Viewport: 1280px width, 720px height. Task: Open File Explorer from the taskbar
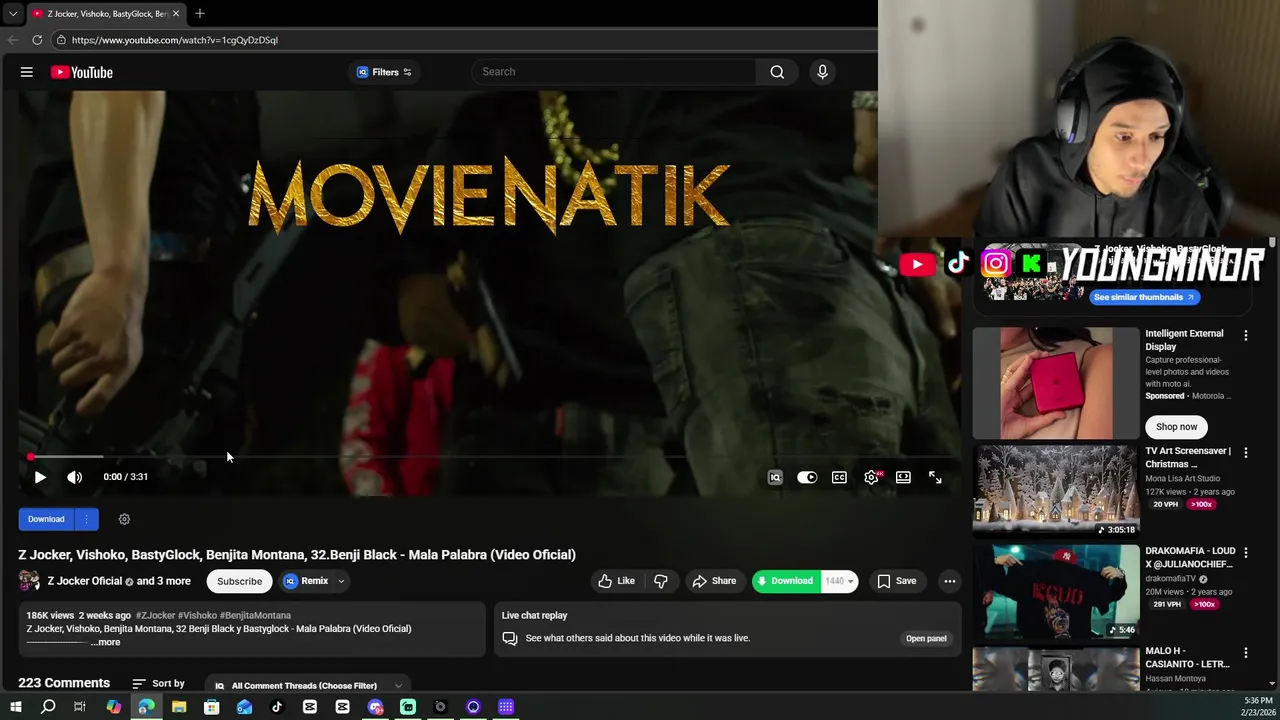[x=179, y=707]
